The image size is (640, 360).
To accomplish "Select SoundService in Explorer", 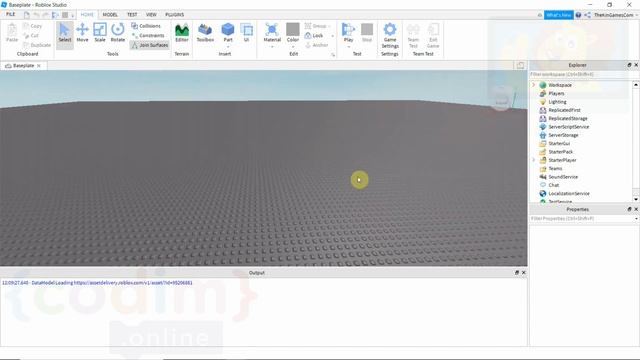I will coord(562,177).
